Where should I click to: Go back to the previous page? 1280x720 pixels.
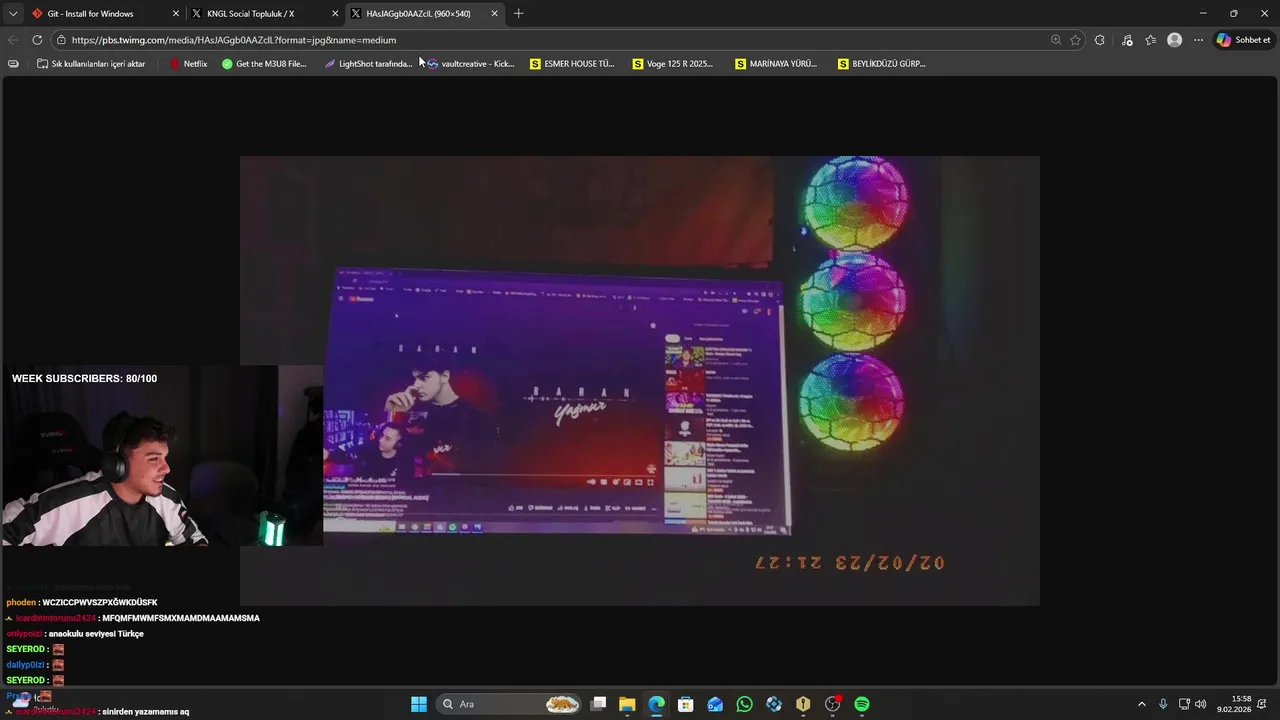13,40
